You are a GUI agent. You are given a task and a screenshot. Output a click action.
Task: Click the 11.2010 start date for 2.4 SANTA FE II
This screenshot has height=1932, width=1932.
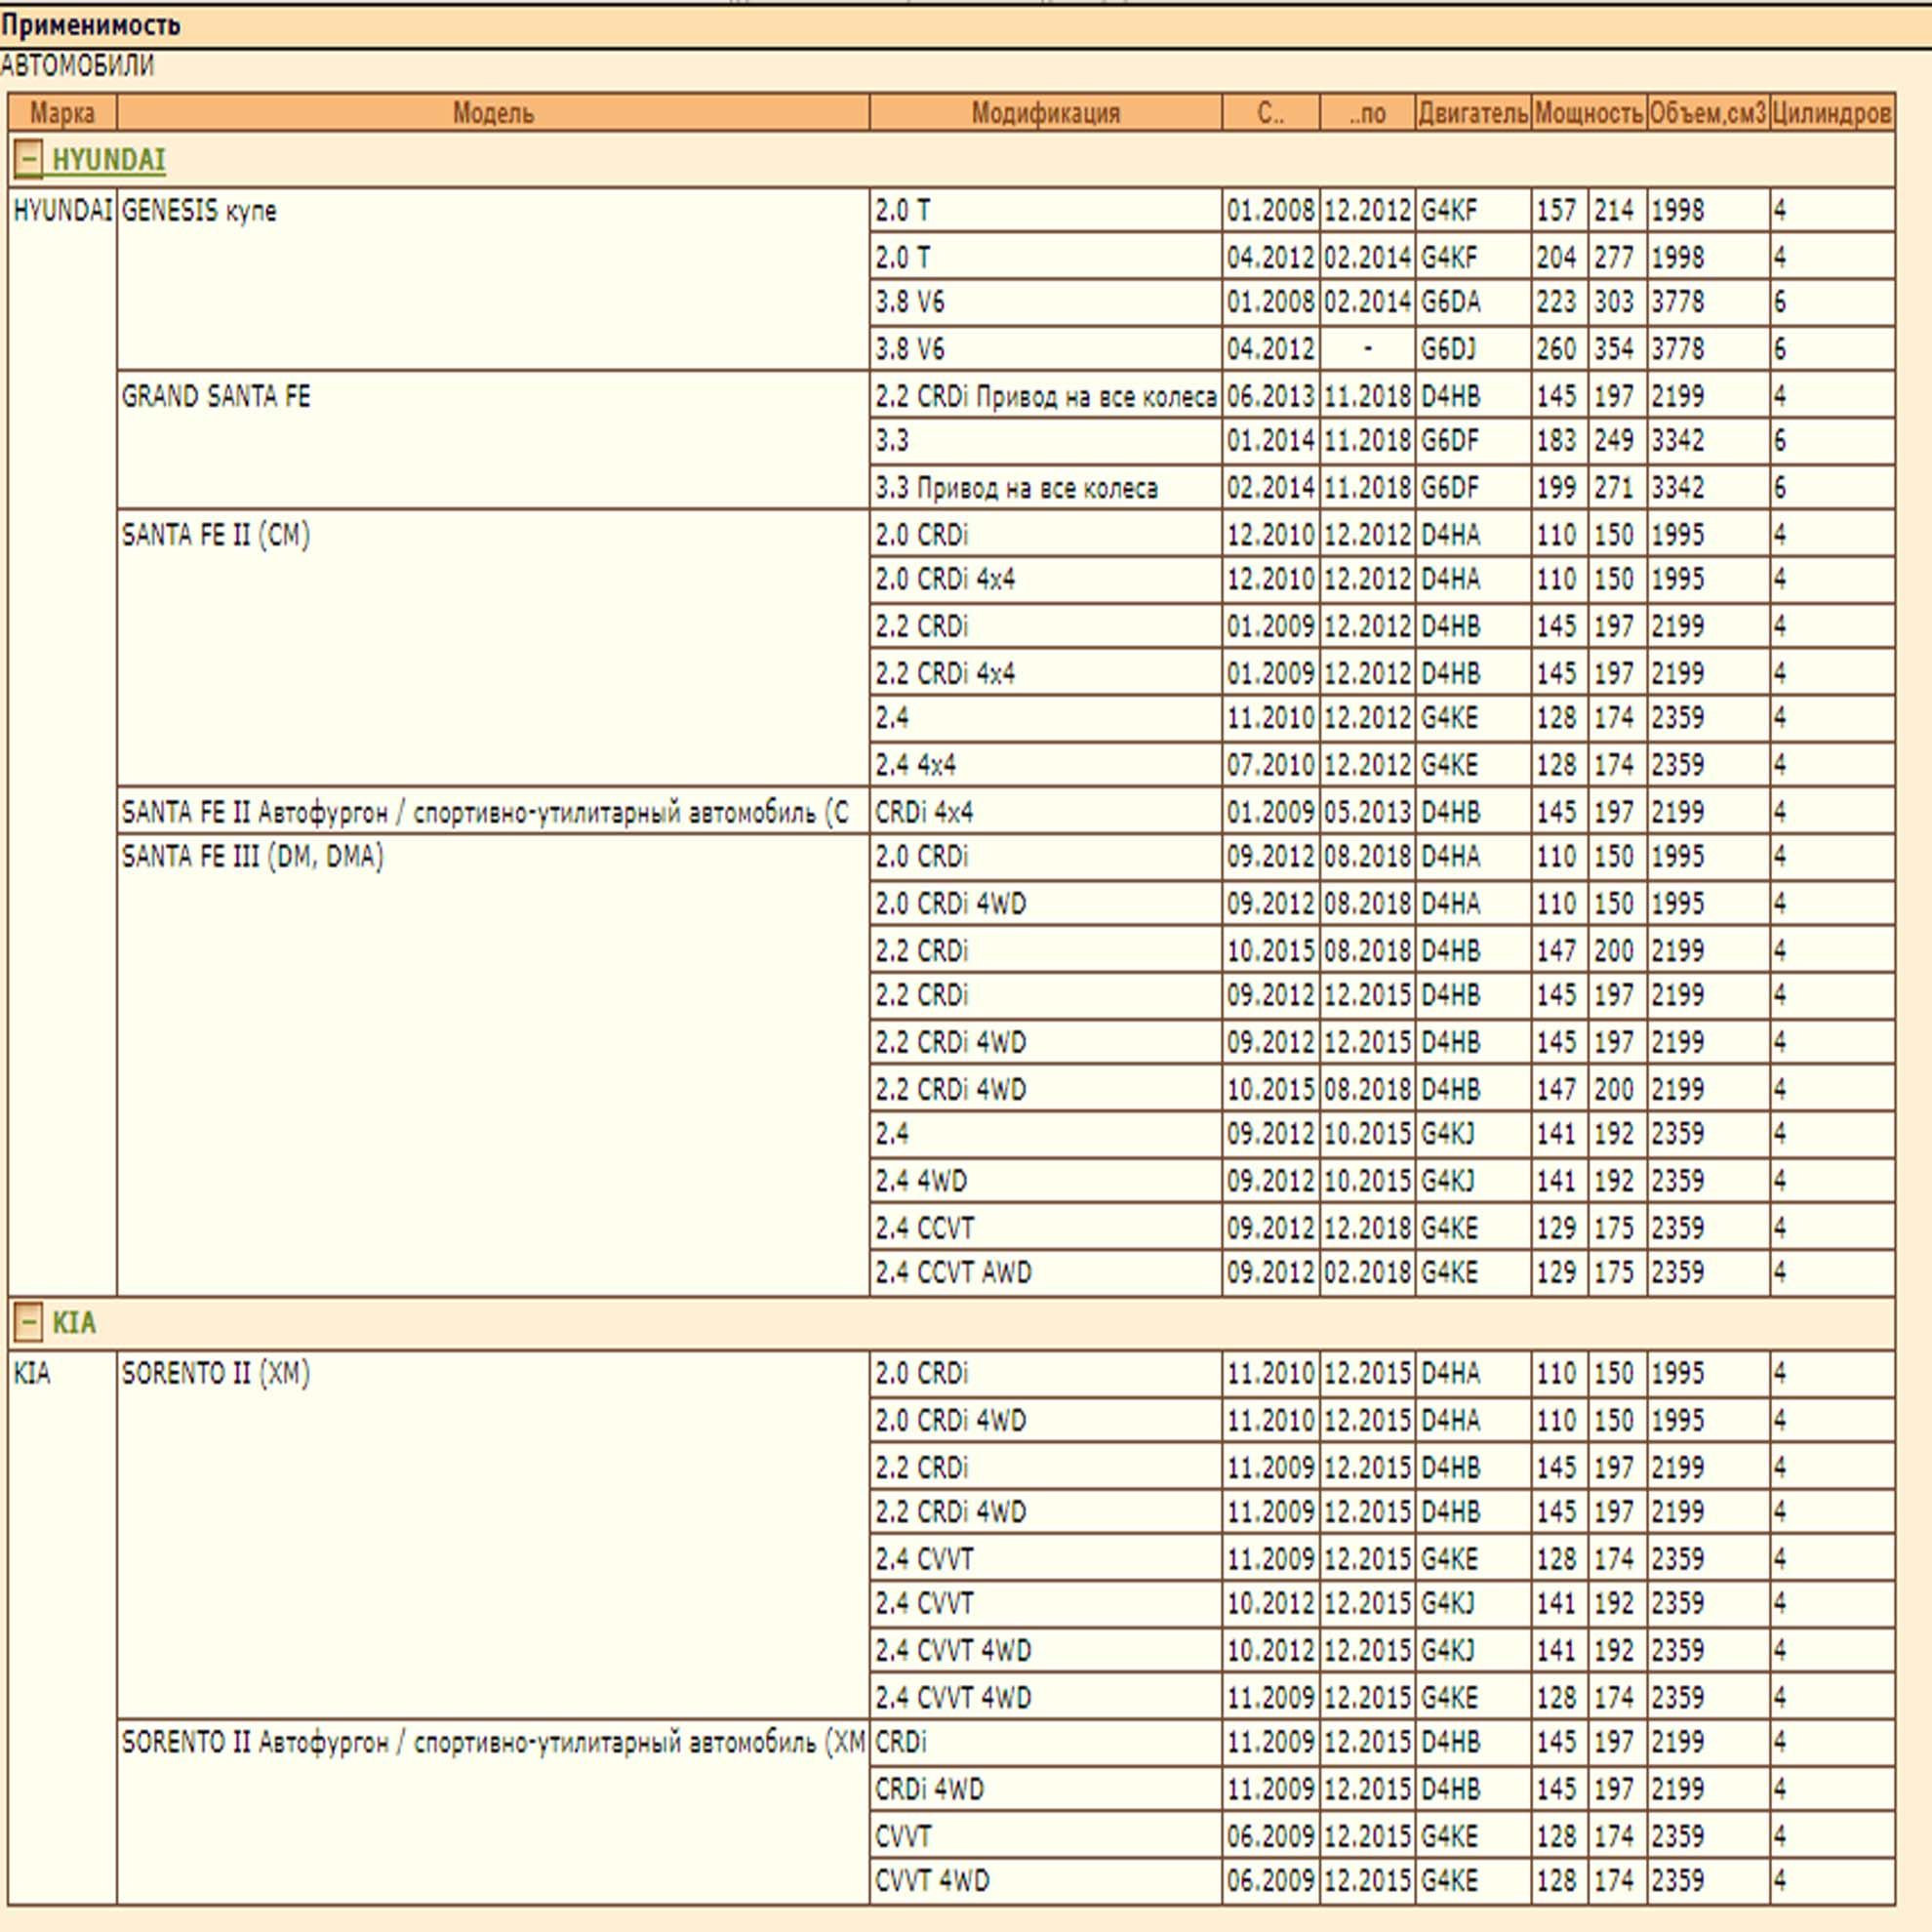[1271, 717]
